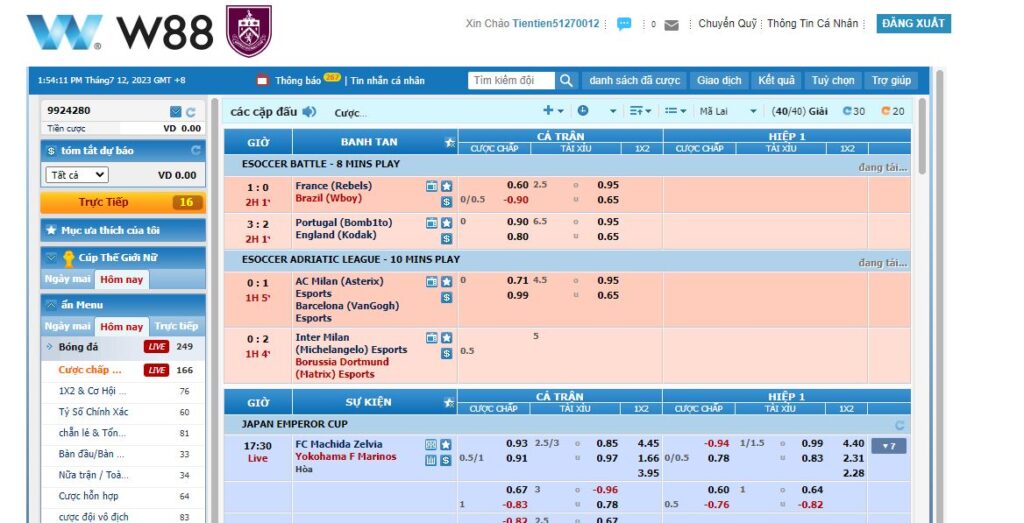
Task: Open stats icon for FC Machida Zelvia match
Action: tap(431, 444)
